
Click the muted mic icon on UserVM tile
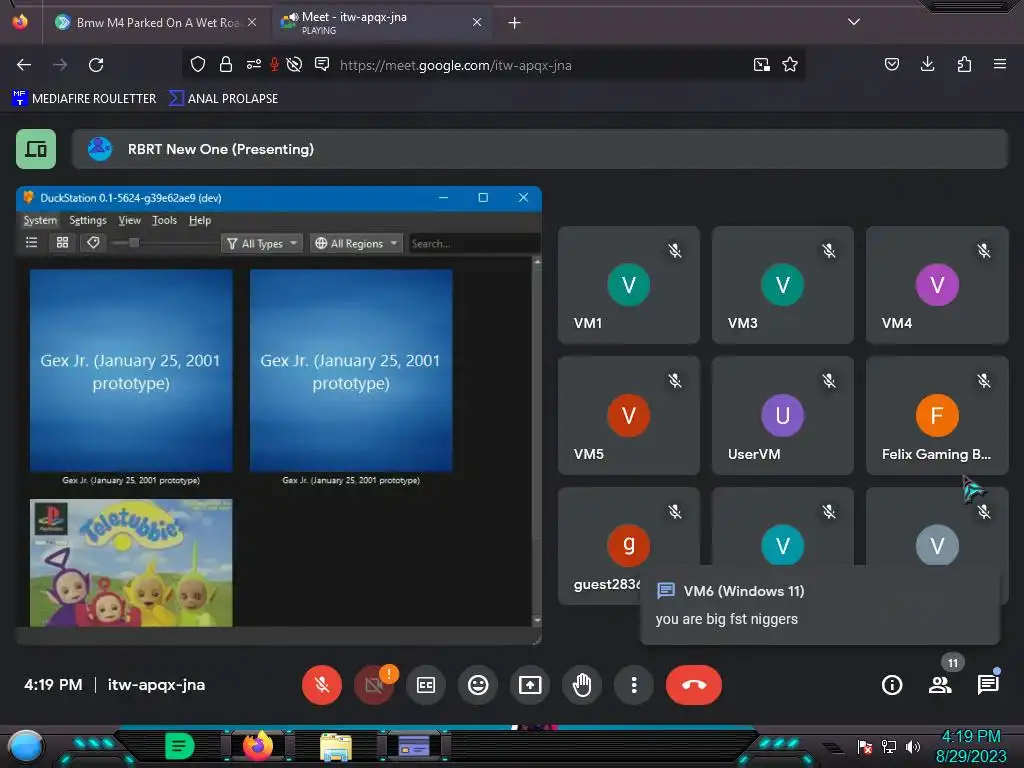(x=829, y=381)
